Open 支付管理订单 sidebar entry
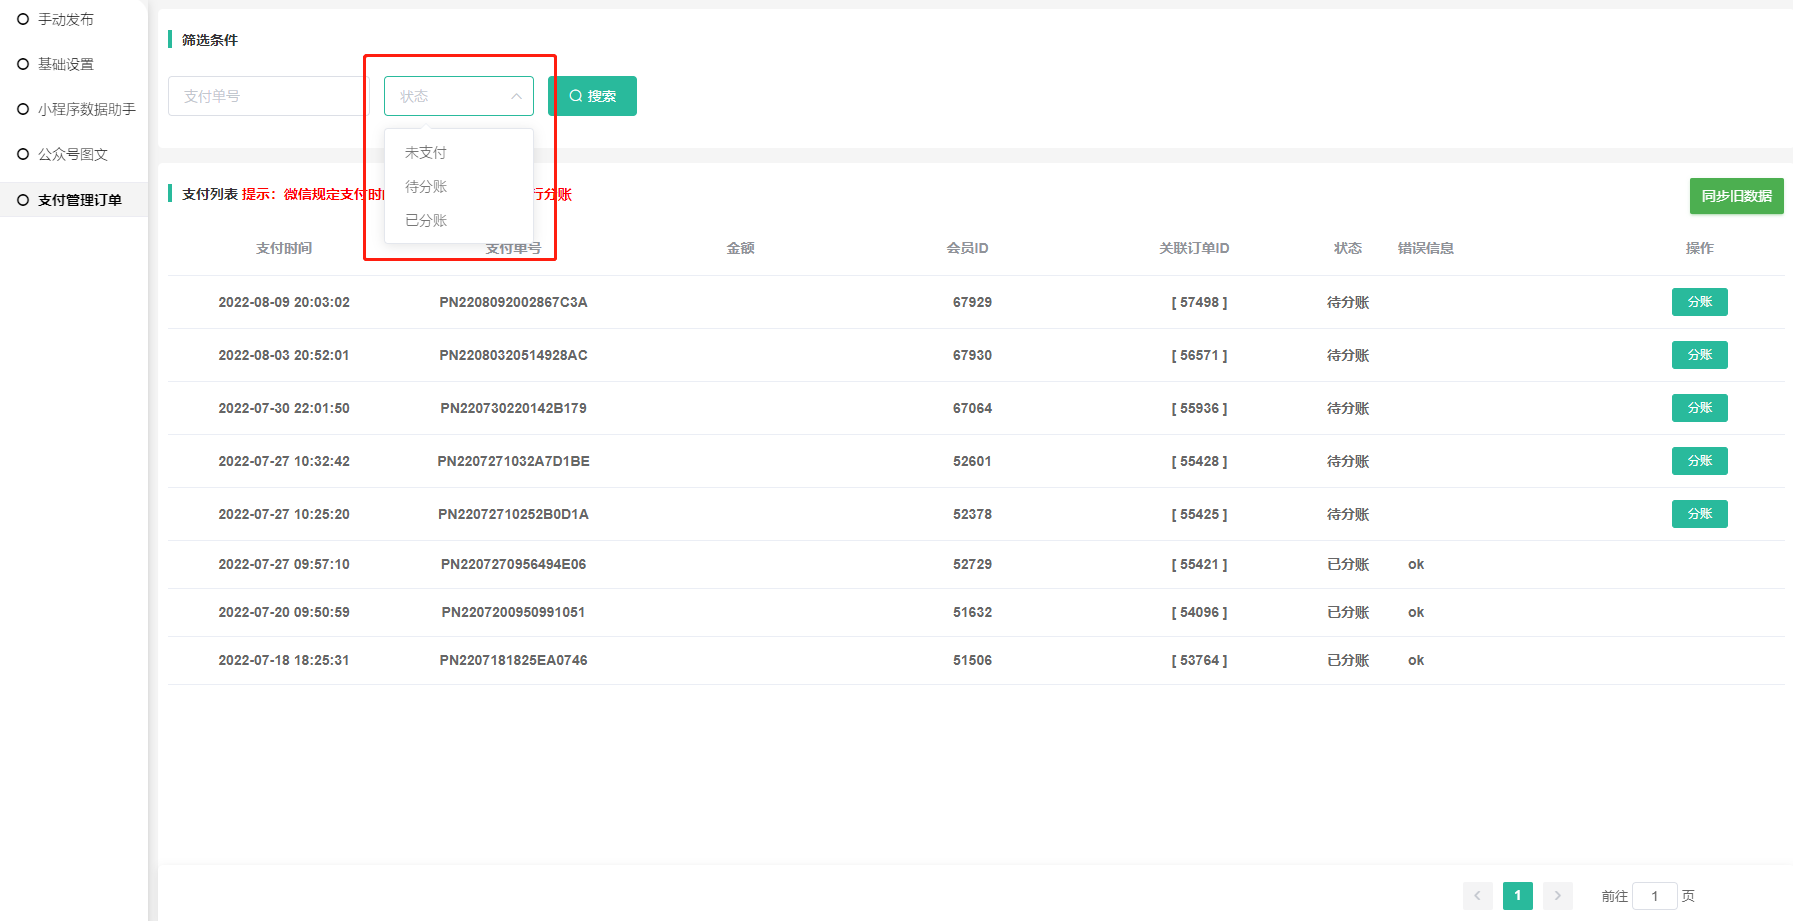 coord(79,200)
